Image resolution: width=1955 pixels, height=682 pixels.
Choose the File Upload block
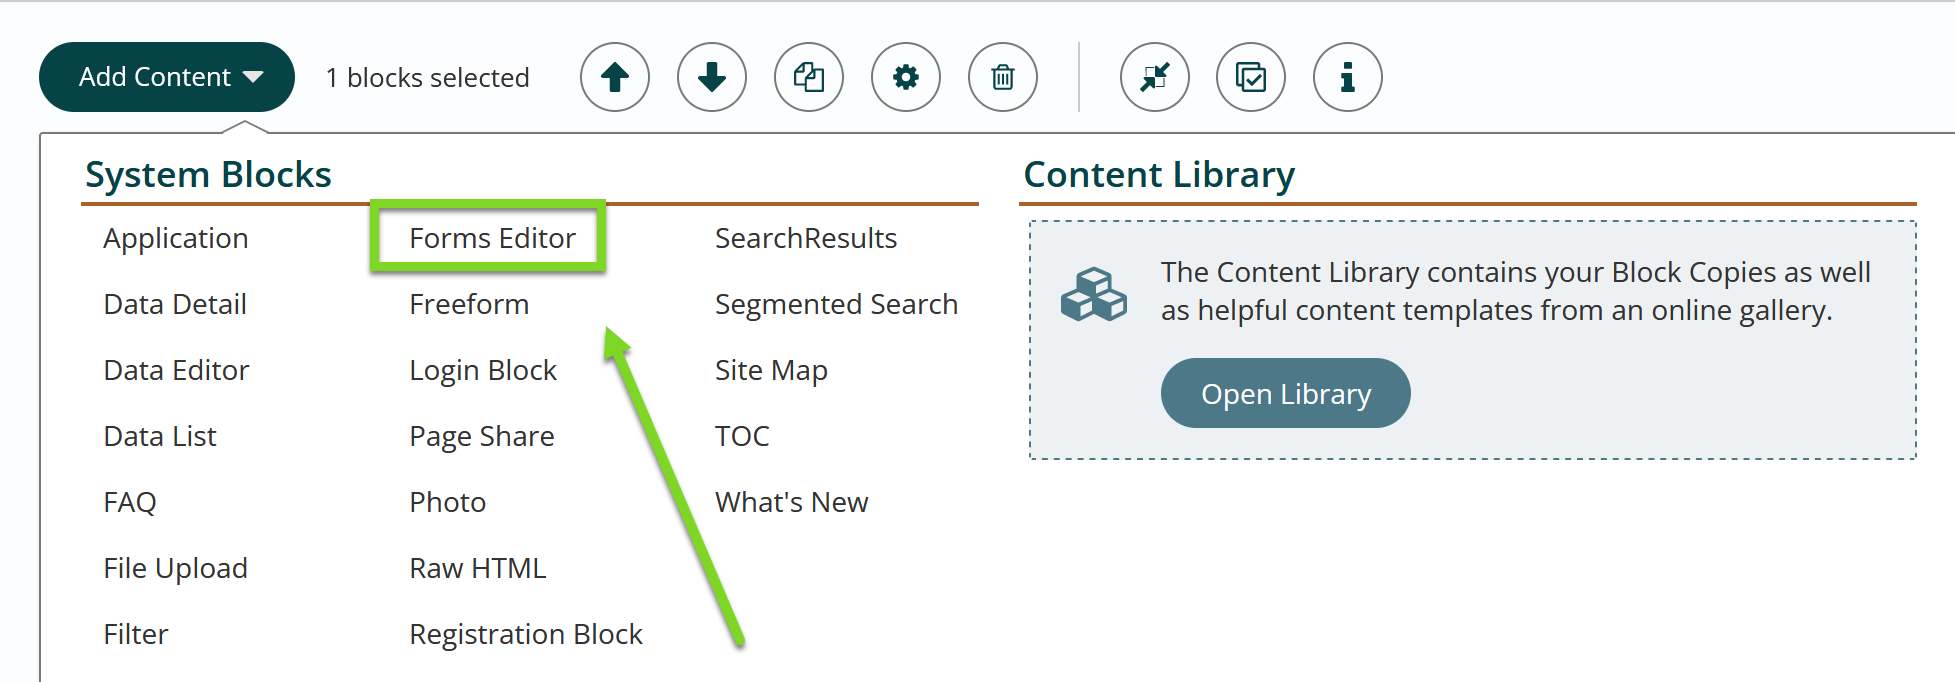[x=176, y=568]
